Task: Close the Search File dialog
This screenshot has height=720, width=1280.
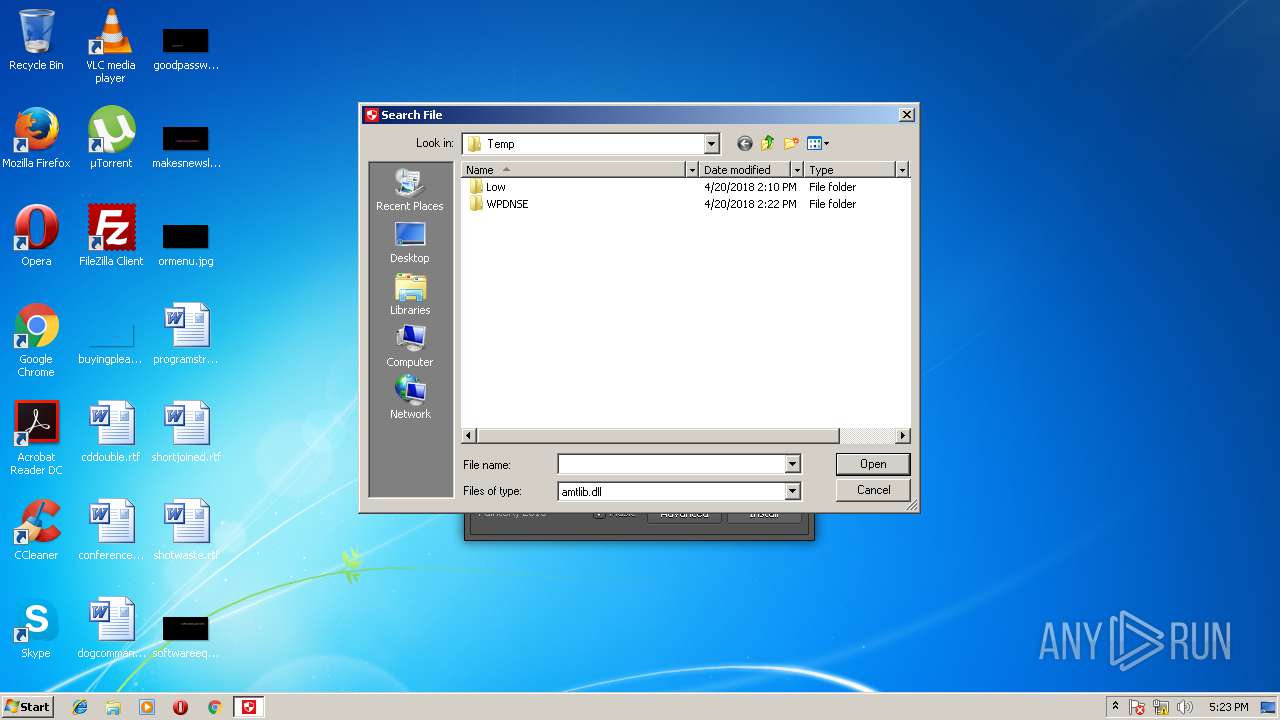Action: [x=906, y=115]
